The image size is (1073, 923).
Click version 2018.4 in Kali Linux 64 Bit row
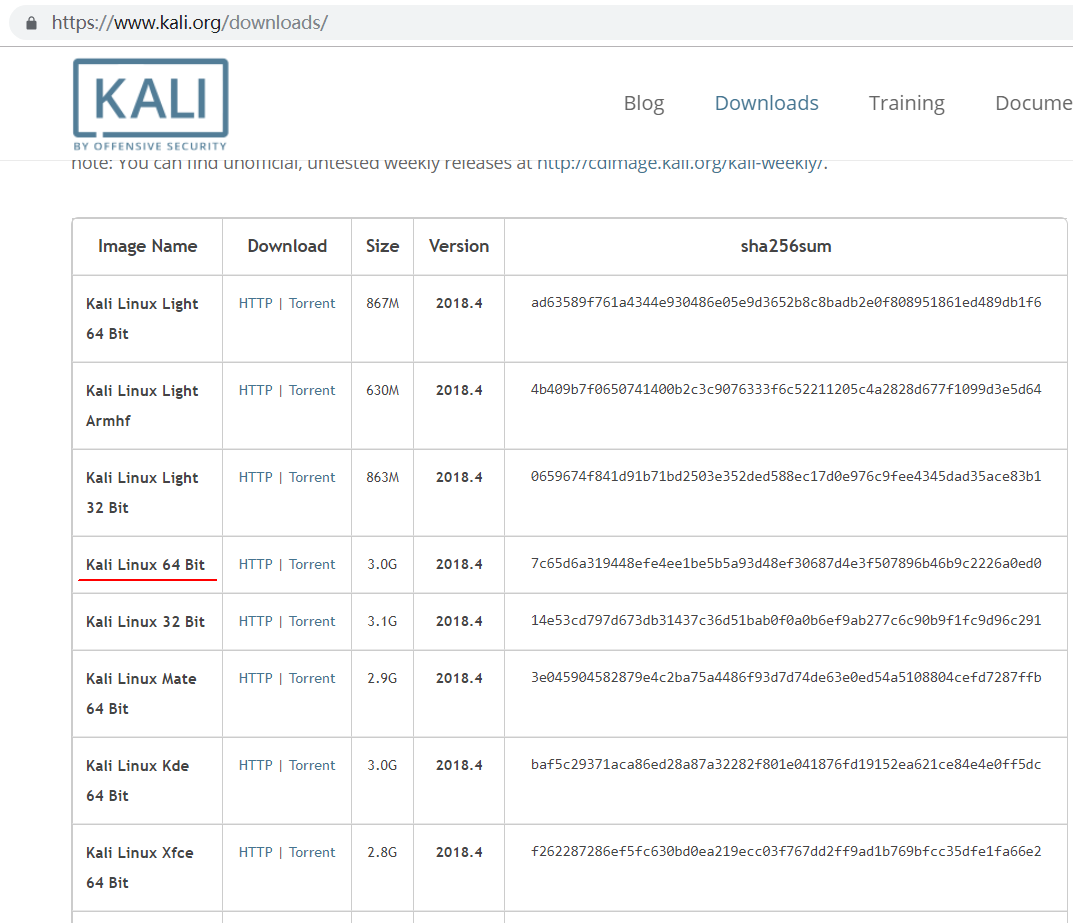click(459, 564)
